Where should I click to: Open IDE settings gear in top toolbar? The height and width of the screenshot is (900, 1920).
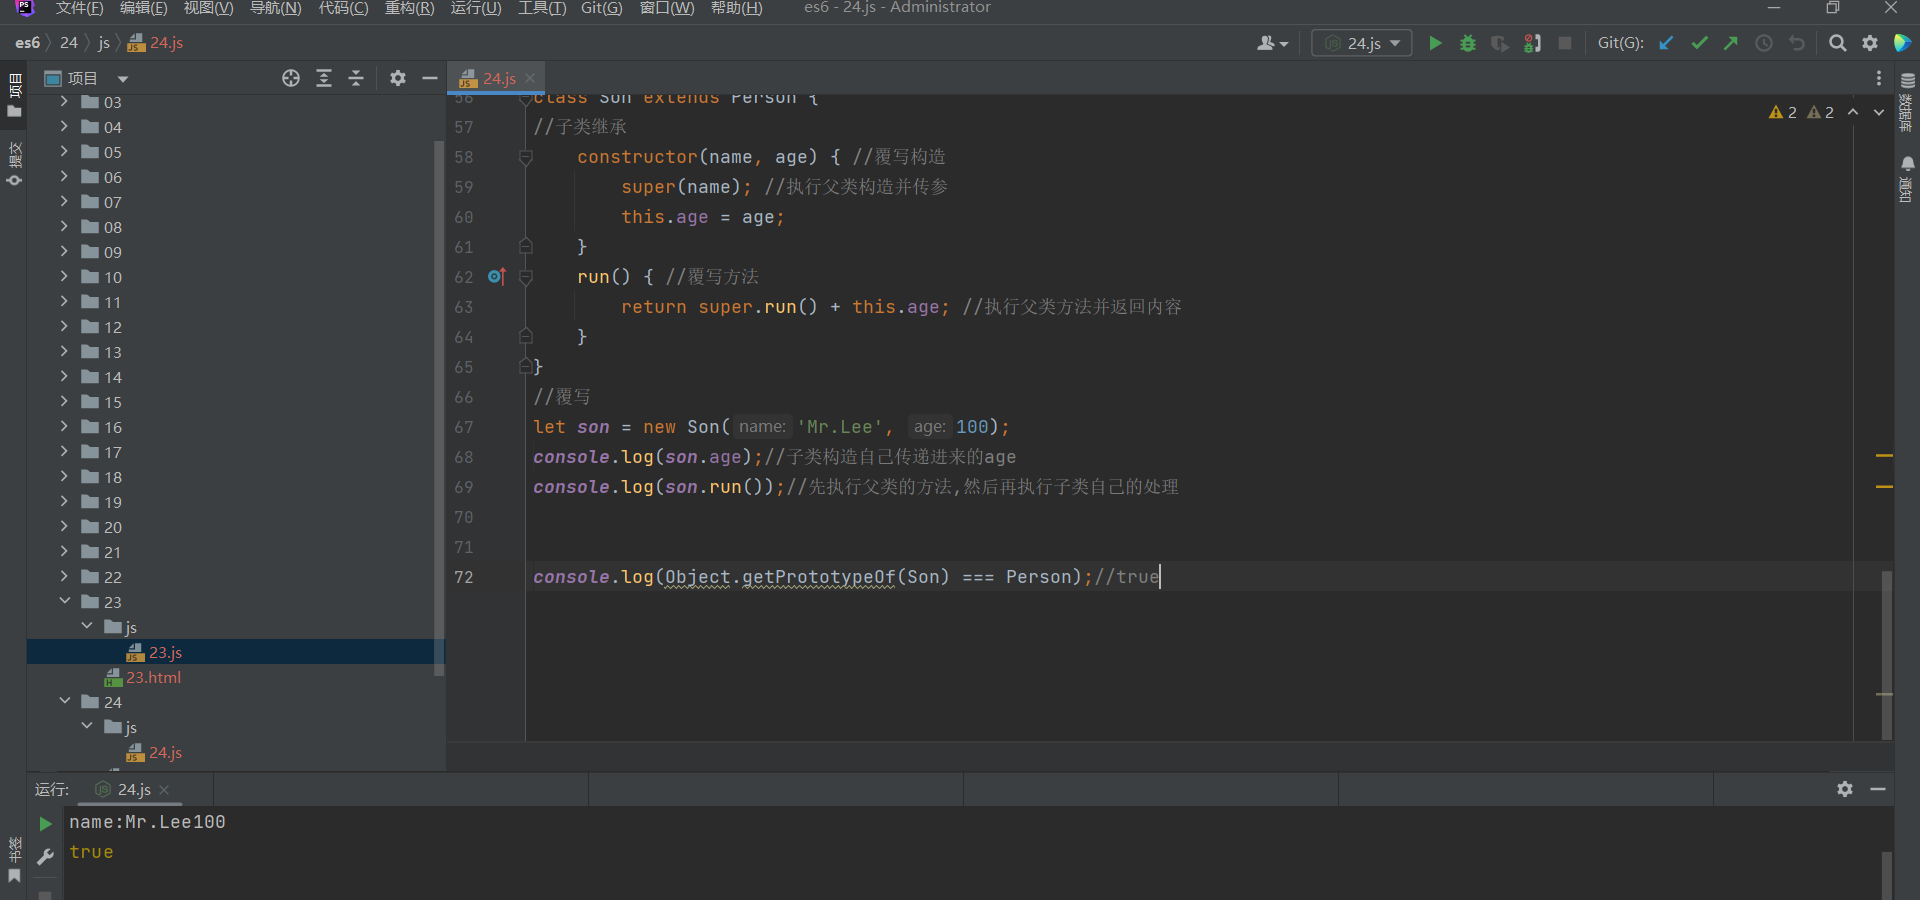(1870, 43)
